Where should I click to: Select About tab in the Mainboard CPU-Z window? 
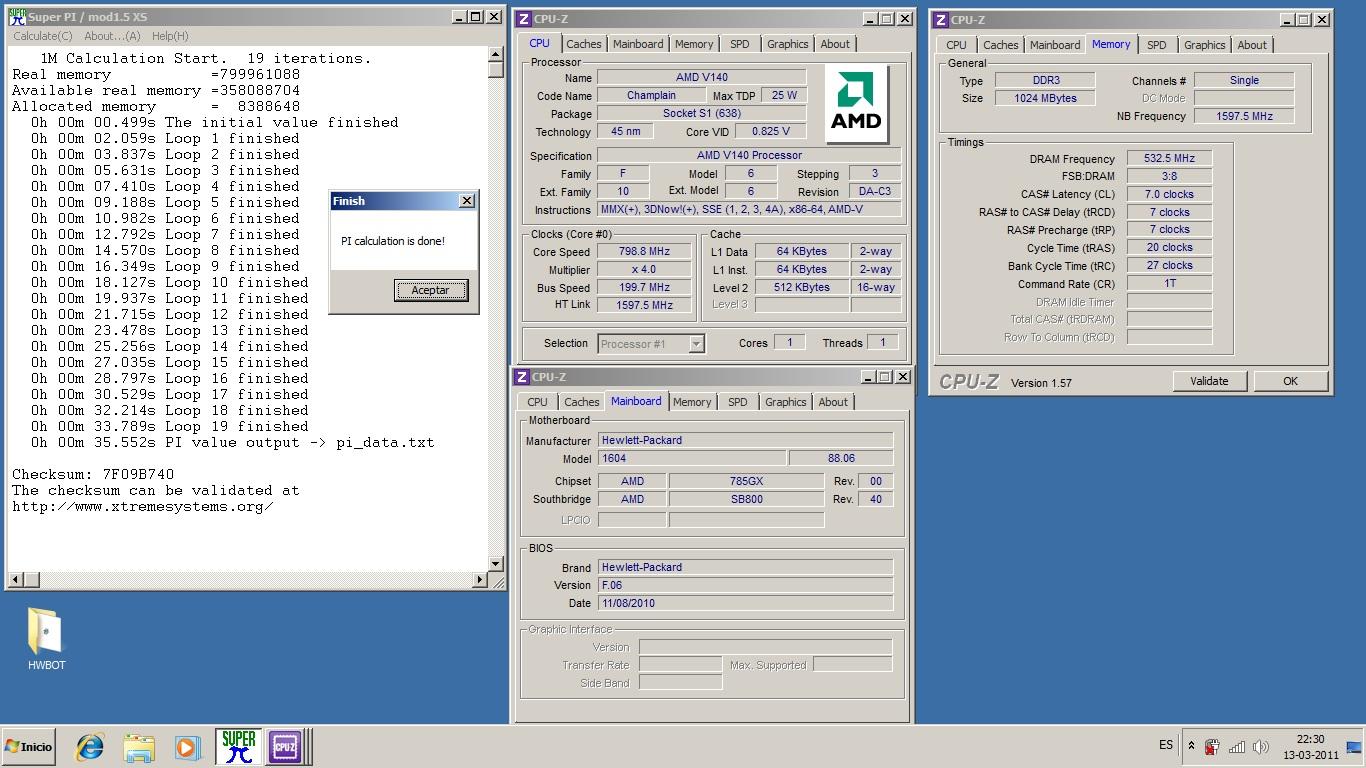pyautogui.click(x=833, y=402)
